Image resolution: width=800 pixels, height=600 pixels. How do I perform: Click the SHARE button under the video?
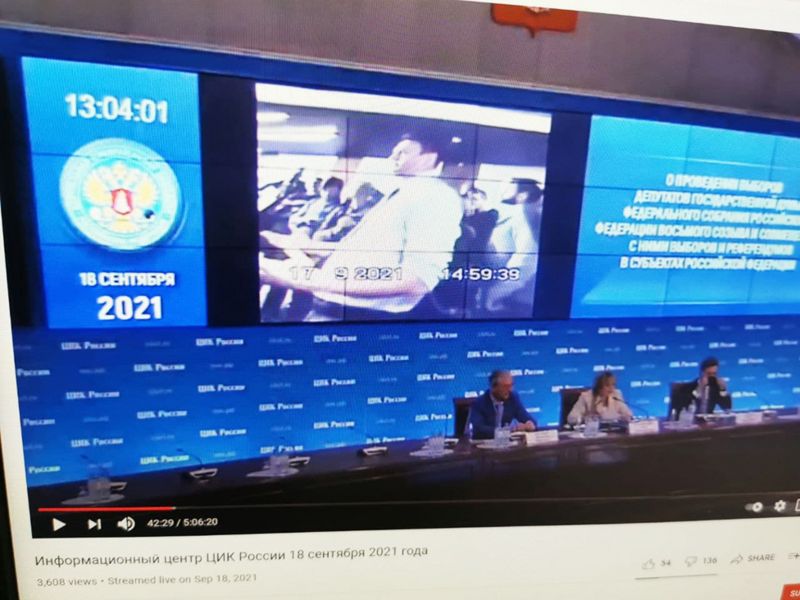pyautogui.click(x=753, y=559)
